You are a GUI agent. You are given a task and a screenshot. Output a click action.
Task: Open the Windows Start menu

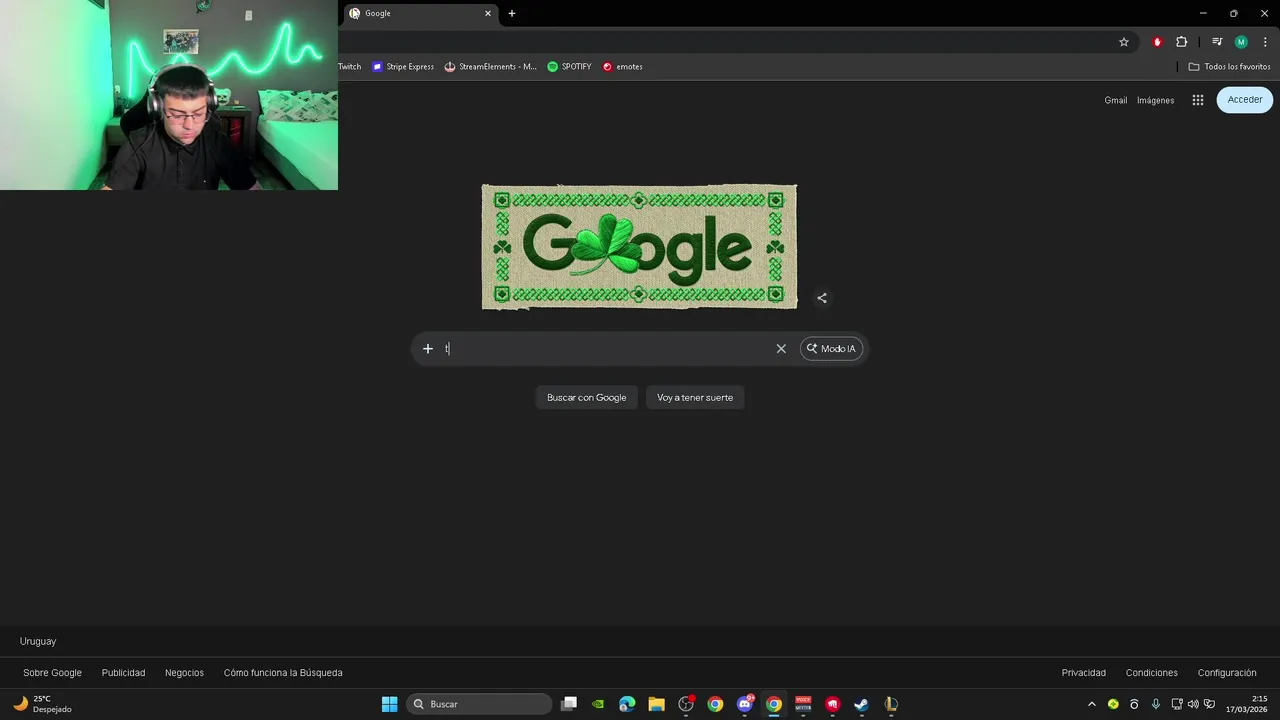[x=390, y=704]
